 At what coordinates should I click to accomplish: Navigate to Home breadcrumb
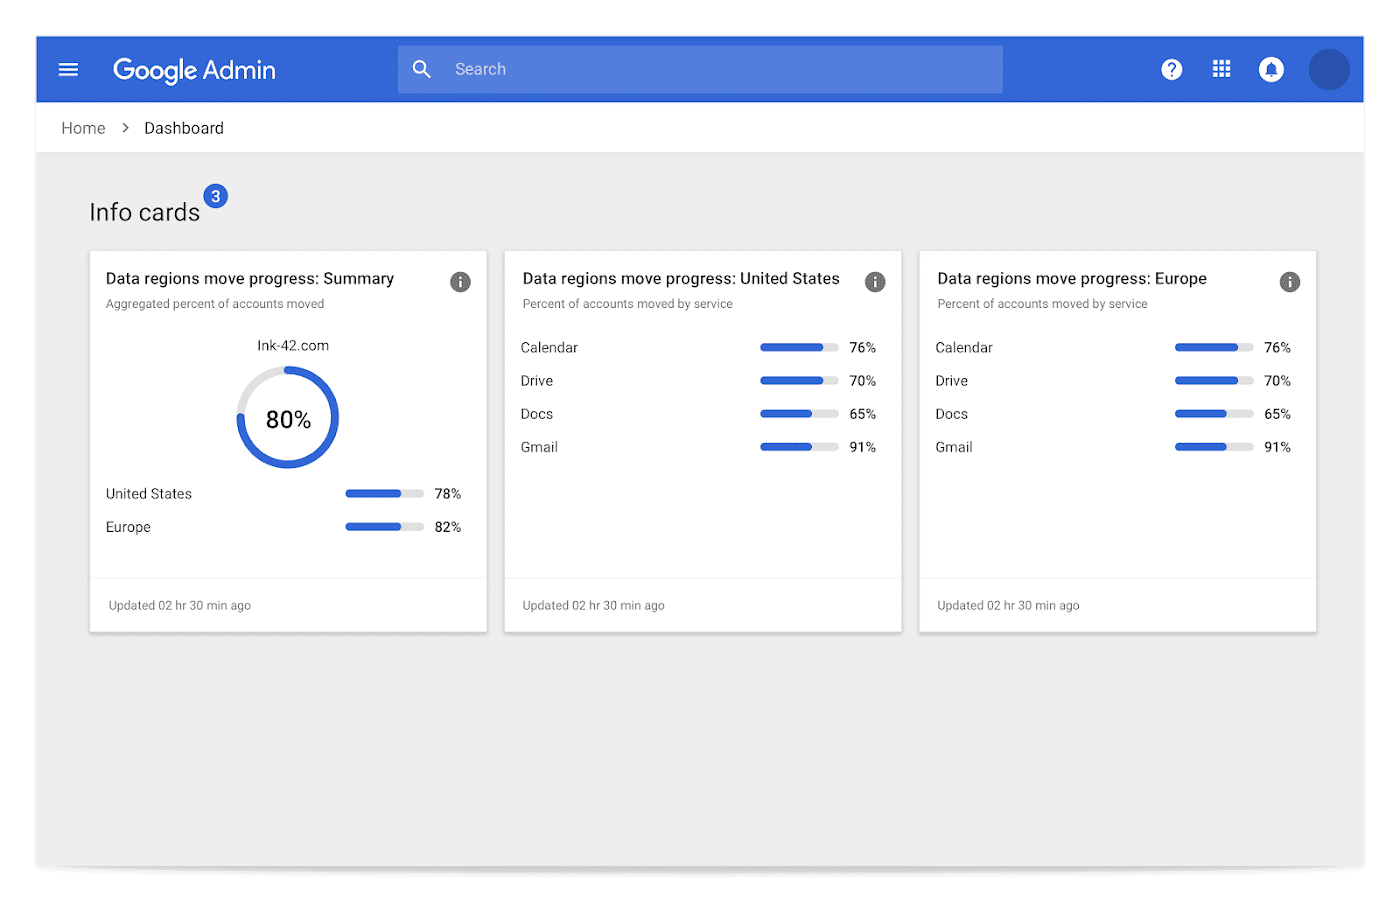[x=83, y=128]
